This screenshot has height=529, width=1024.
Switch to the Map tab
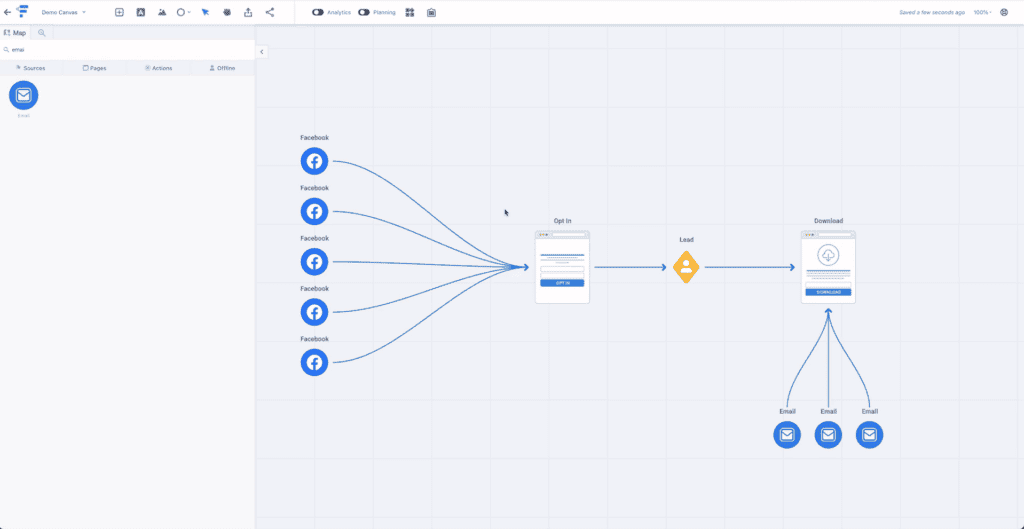point(15,33)
